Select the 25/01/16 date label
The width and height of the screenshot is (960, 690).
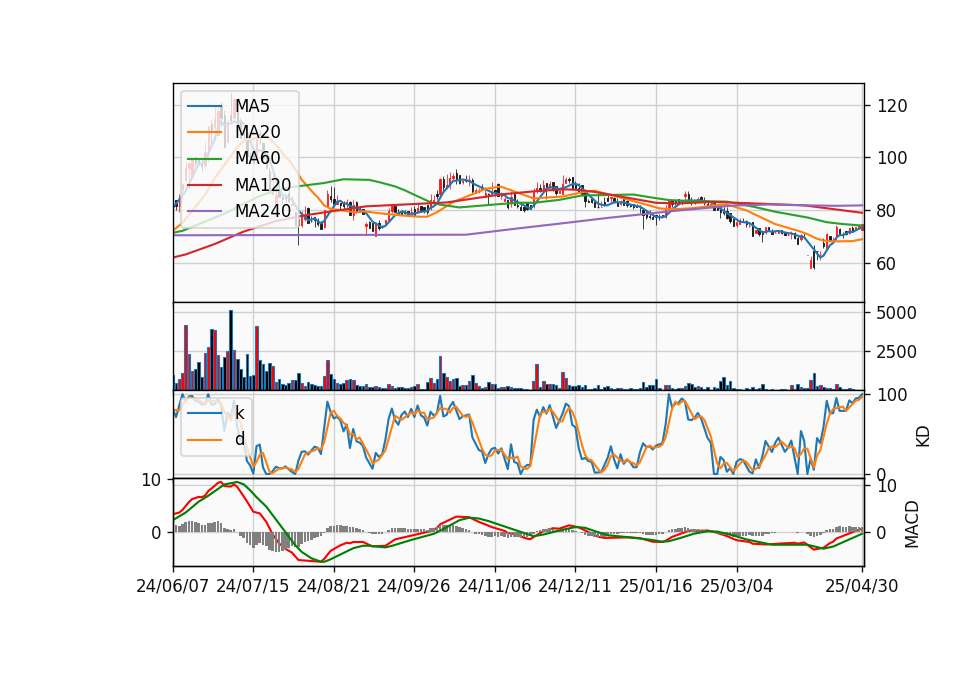[x=656, y=586]
